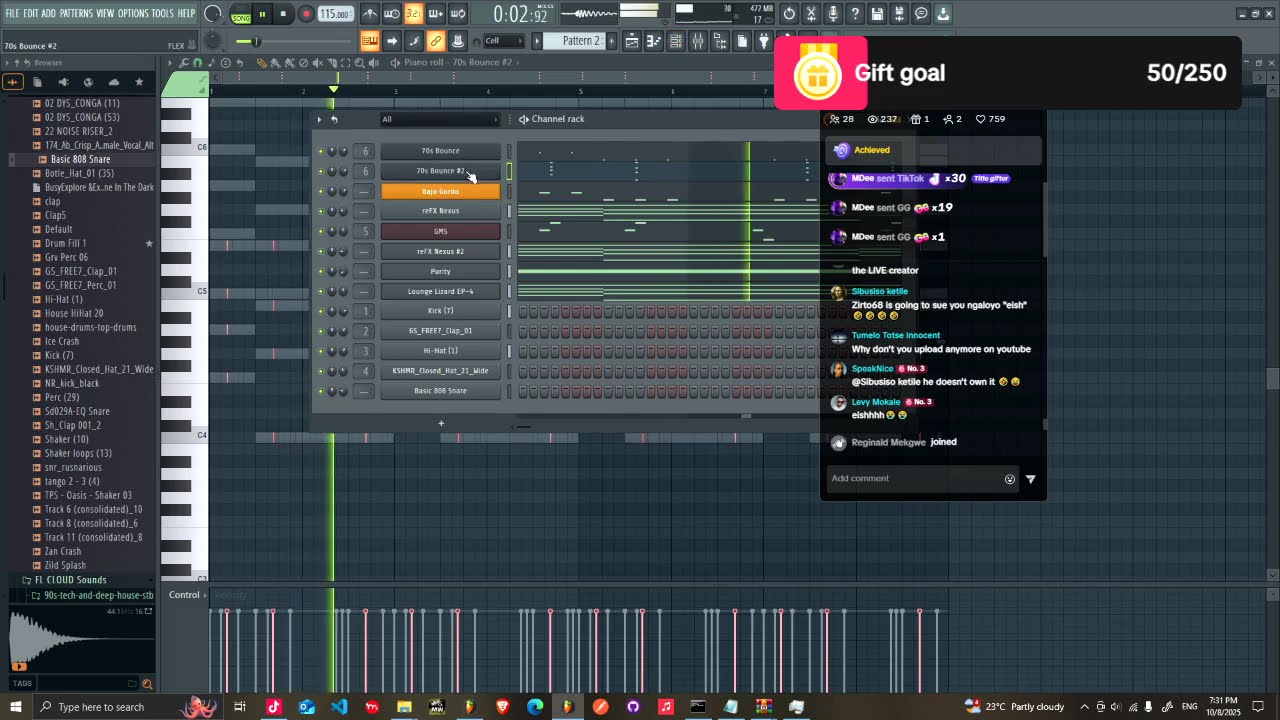The image size is (1280, 720).
Task: Click the microphone one-click recording icon
Action: [x=833, y=14]
